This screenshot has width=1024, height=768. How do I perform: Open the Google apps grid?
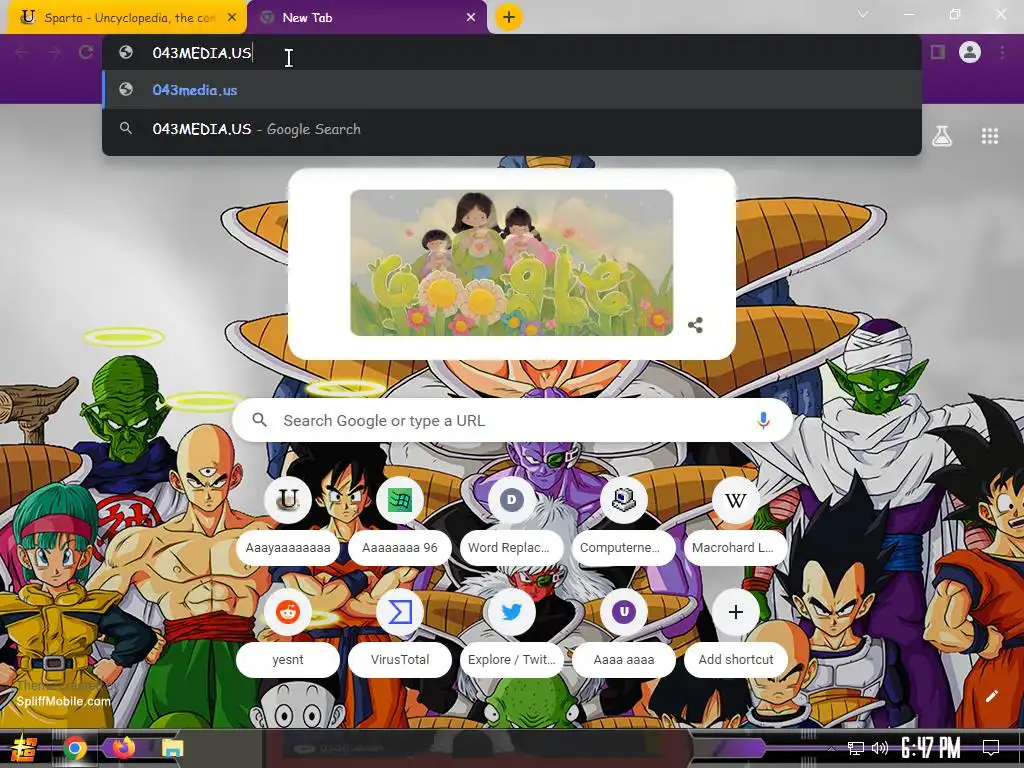989,136
